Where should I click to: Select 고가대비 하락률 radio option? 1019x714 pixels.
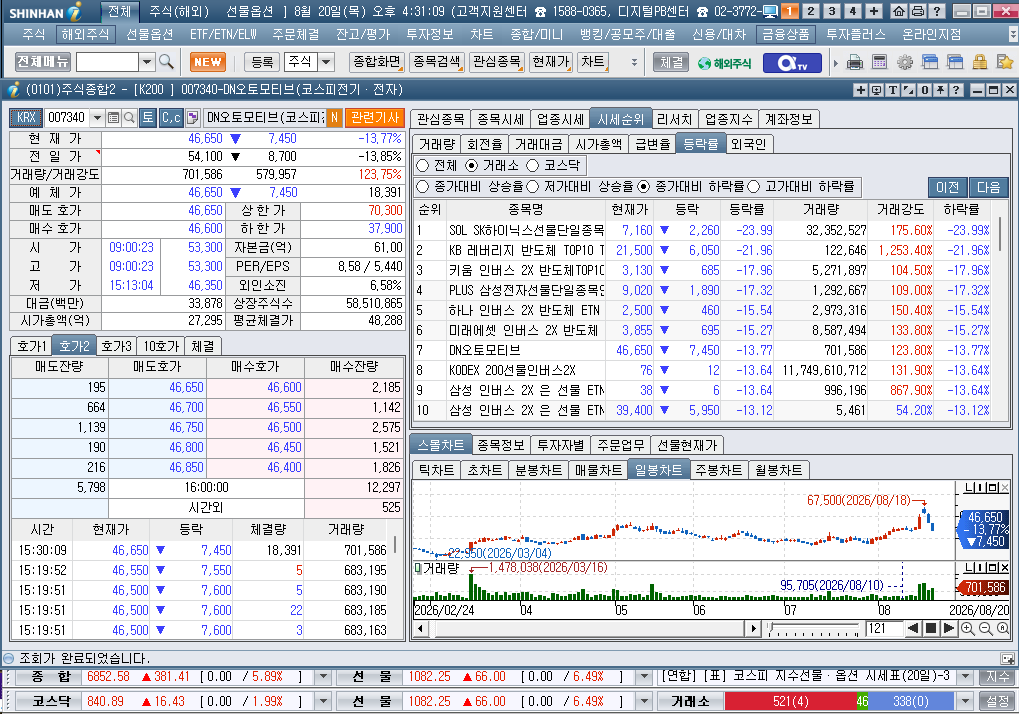[754, 187]
